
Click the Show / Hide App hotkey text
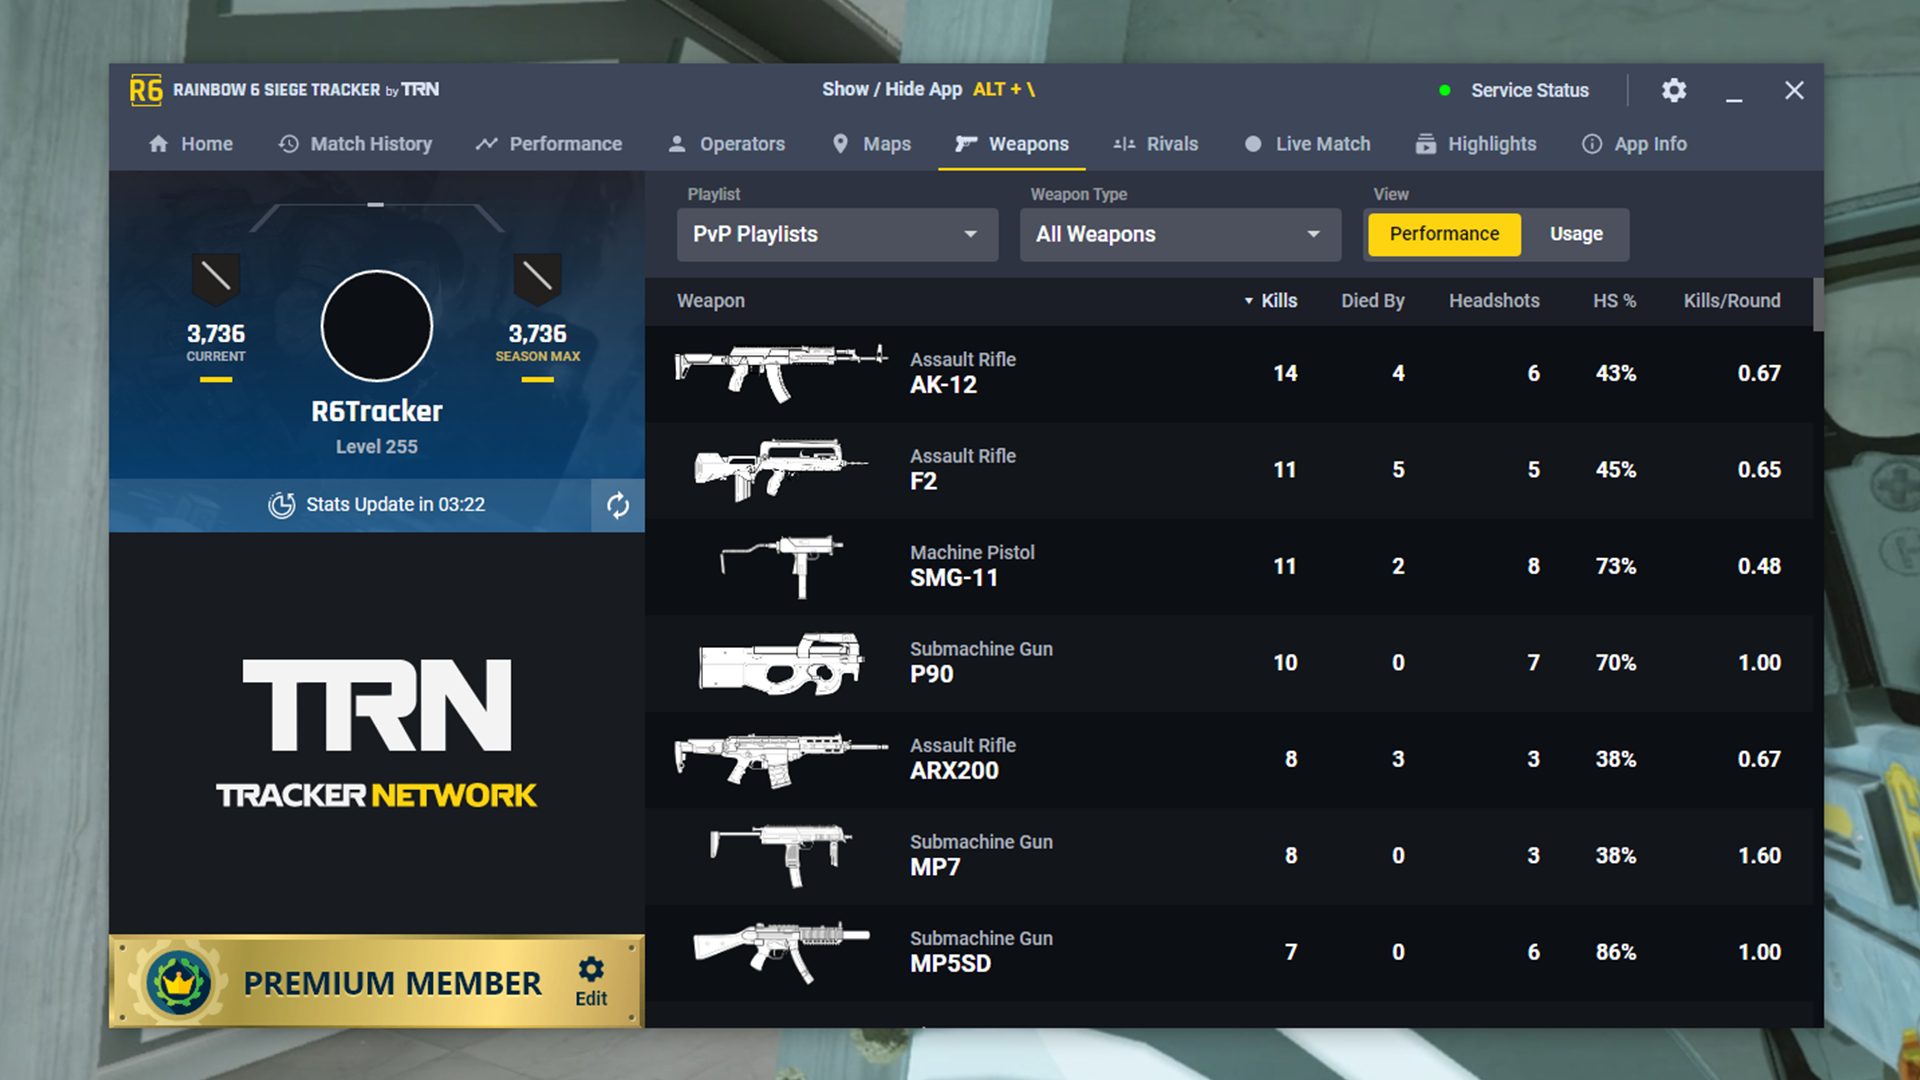928,89
